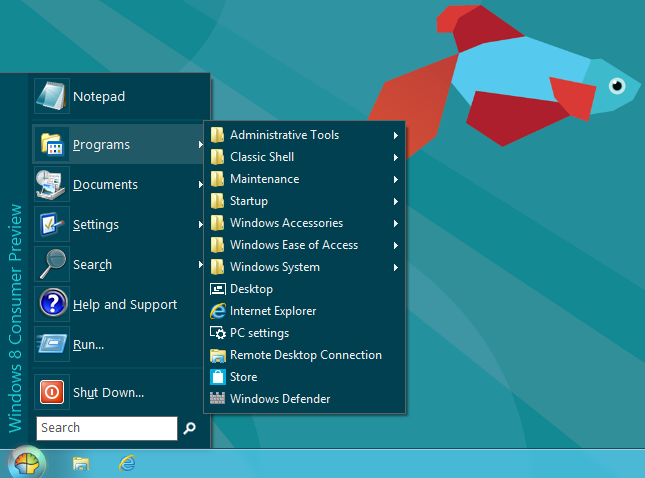Open Internet Explorer text in Programs submenu
This screenshot has width=645, height=478.
tap(273, 311)
